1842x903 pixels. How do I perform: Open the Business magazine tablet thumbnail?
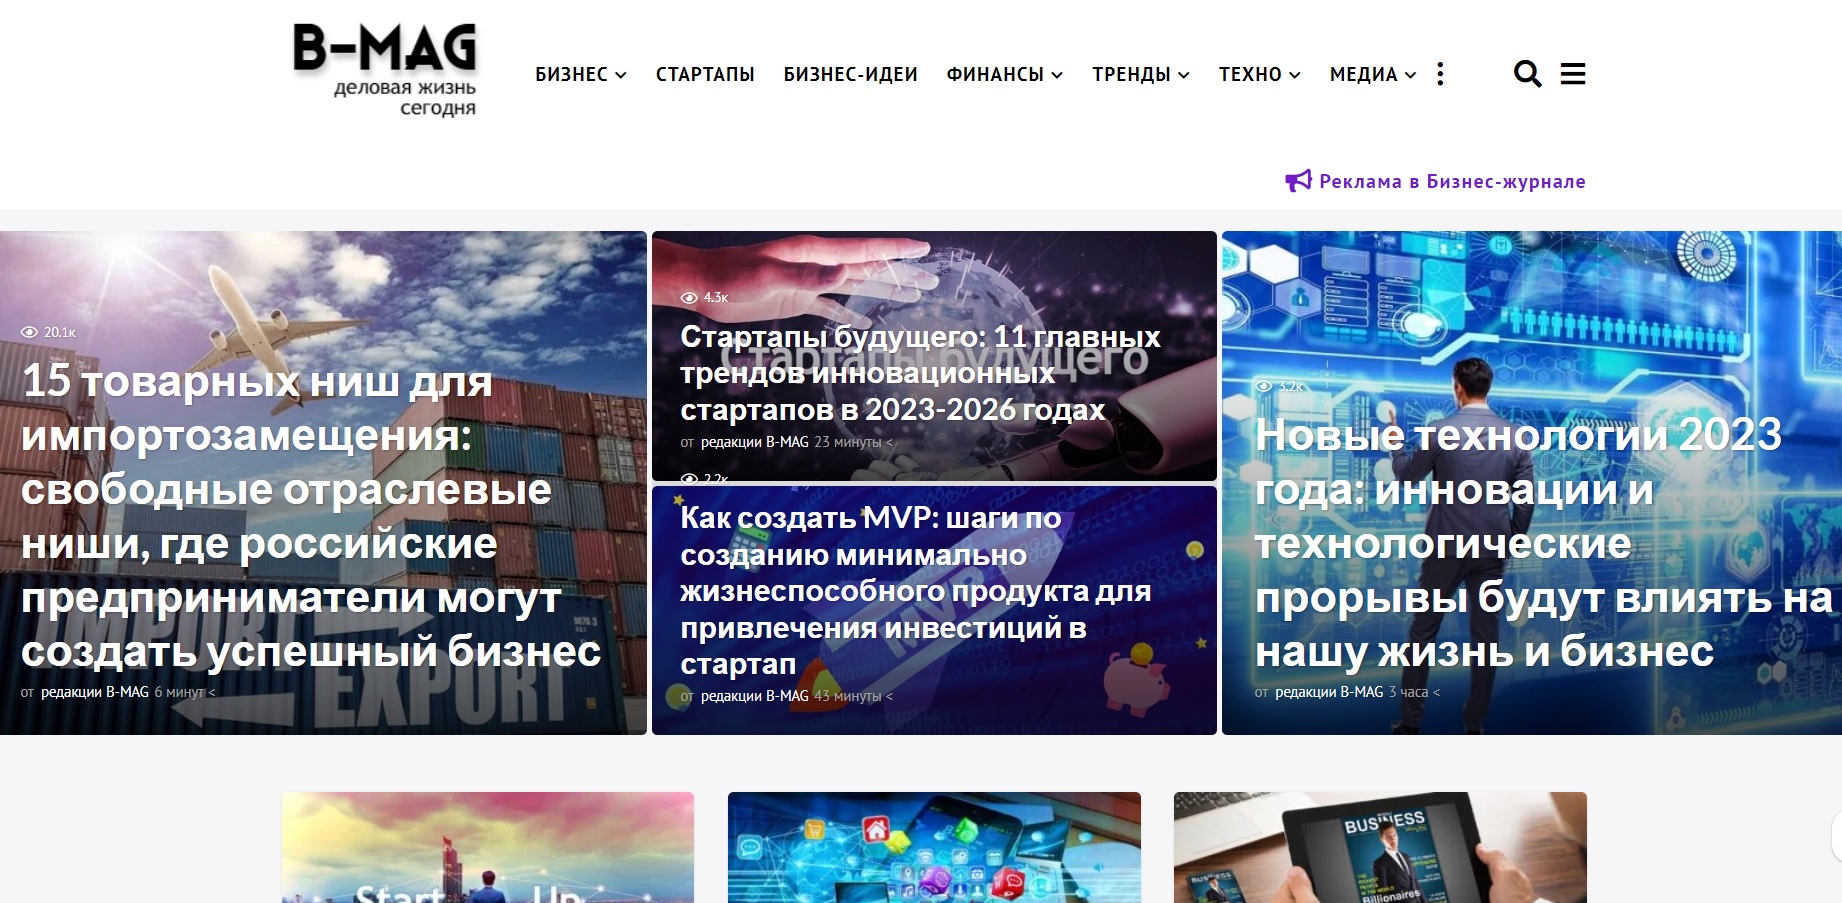(x=1380, y=848)
